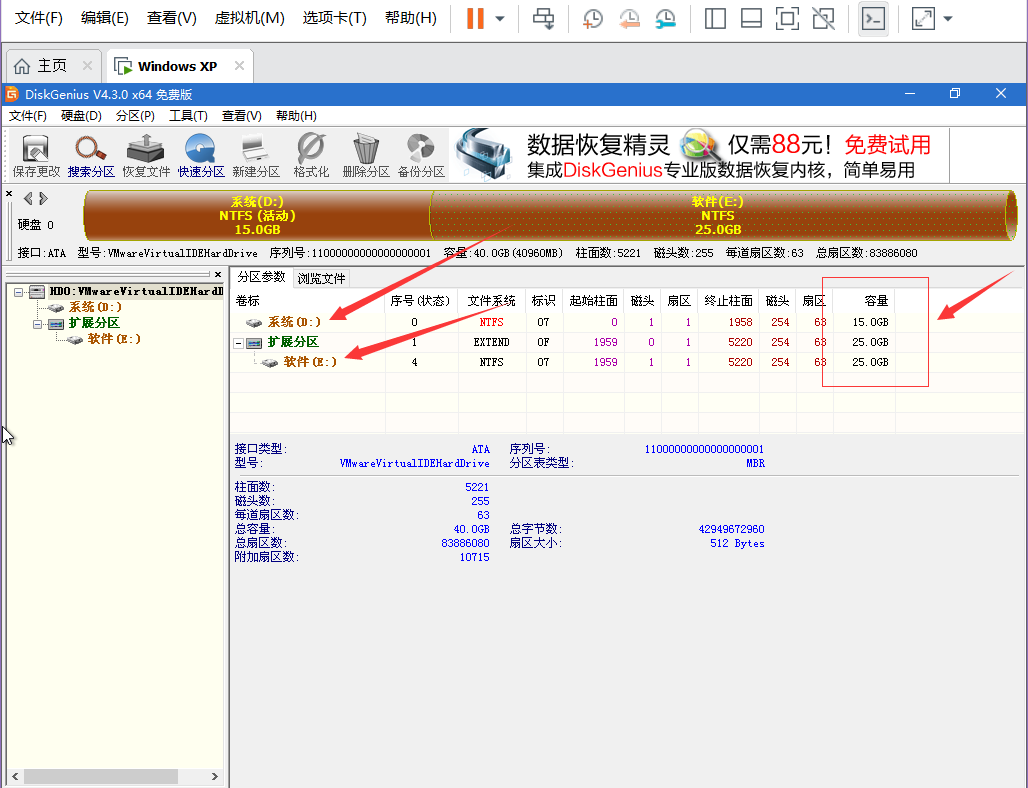The image size is (1028, 788).
Task: Click the Backup Partition (备份分区) icon
Action: [421, 155]
